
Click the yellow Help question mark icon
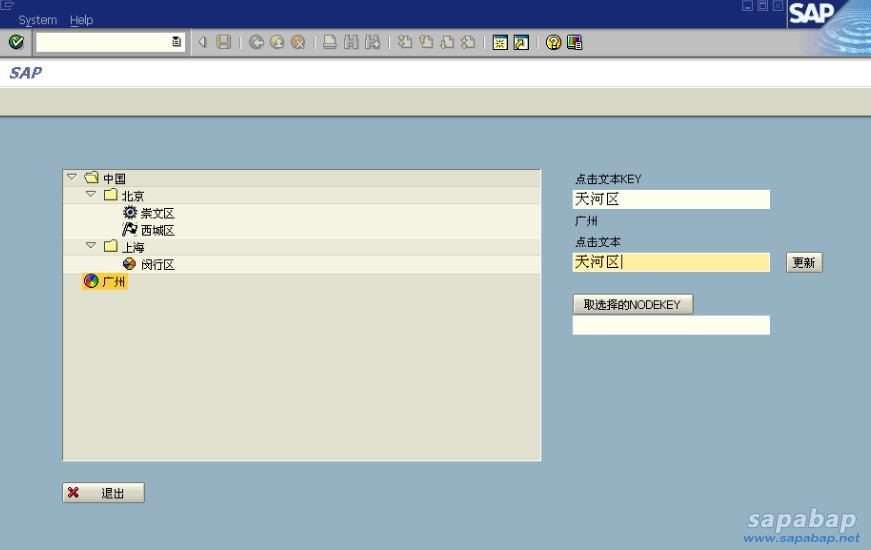click(x=553, y=42)
